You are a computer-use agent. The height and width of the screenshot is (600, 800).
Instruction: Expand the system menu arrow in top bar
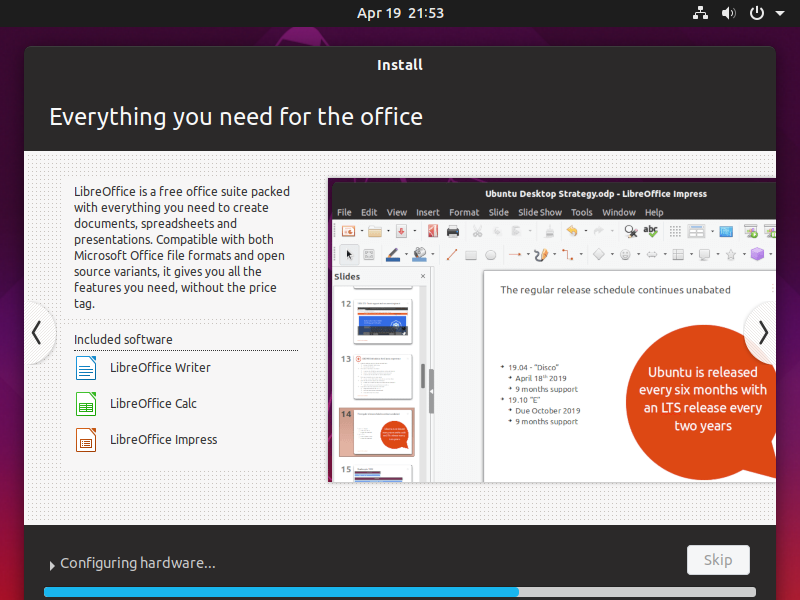point(780,13)
